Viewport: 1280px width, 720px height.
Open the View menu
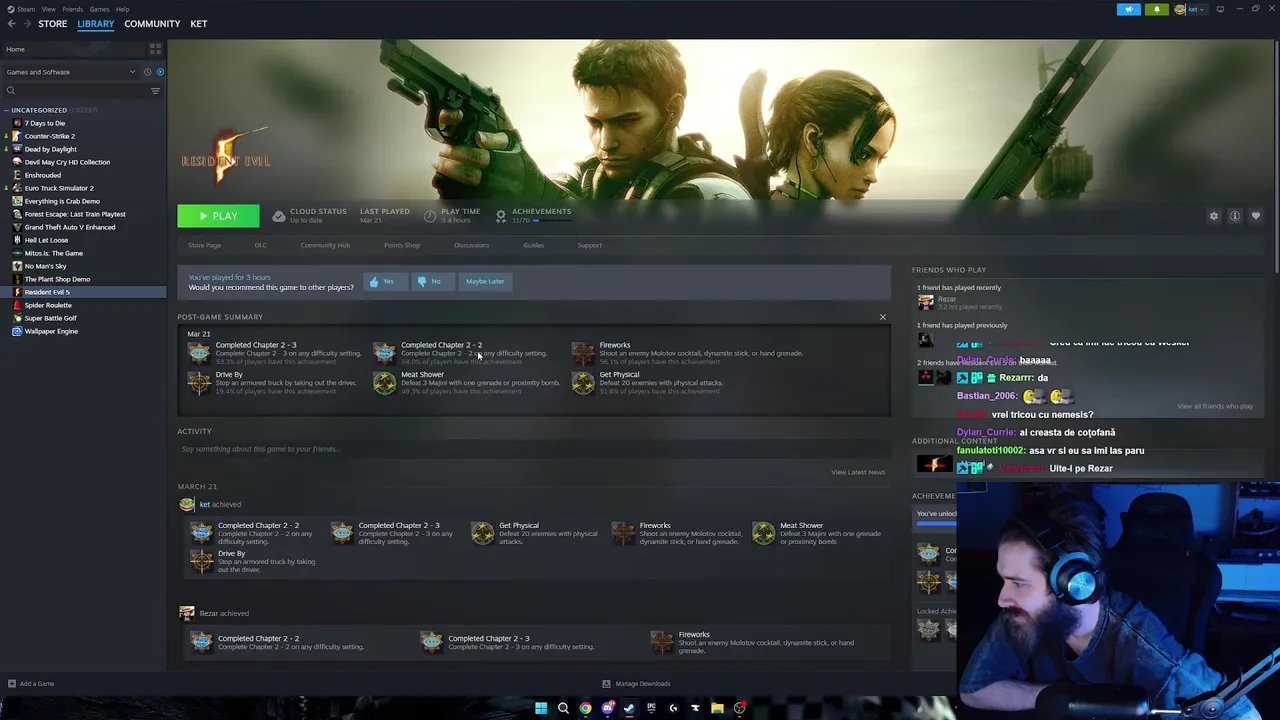[x=48, y=9]
